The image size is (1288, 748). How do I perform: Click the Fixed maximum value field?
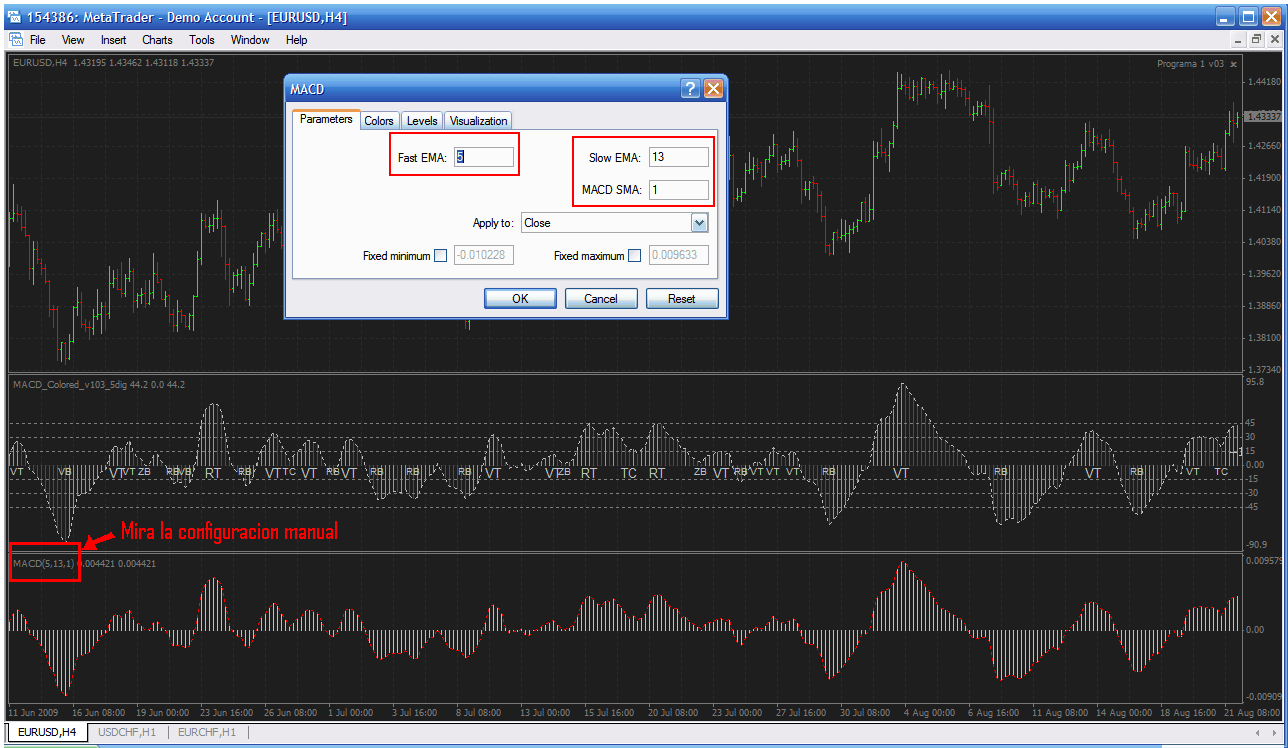(x=679, y=255)
